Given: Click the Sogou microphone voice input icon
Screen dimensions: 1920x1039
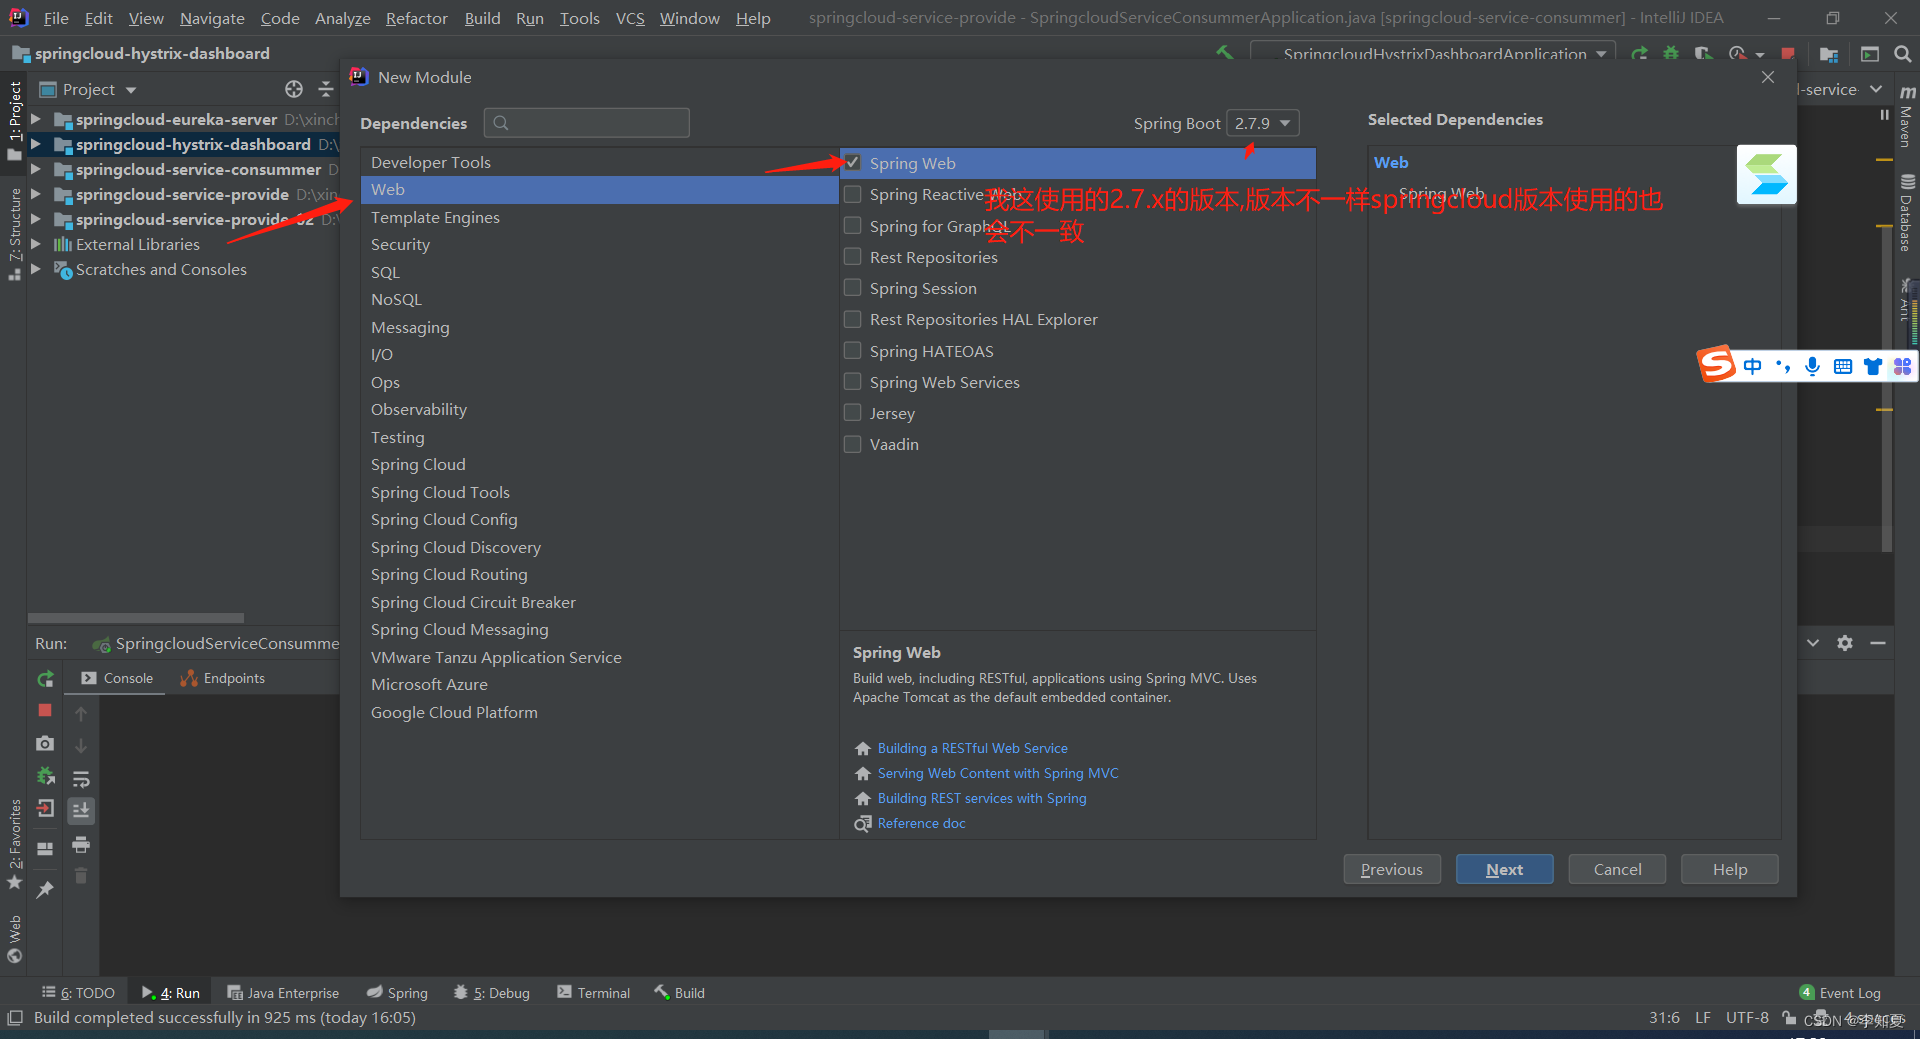Looking at the screenshot, I should (1812, 366).
